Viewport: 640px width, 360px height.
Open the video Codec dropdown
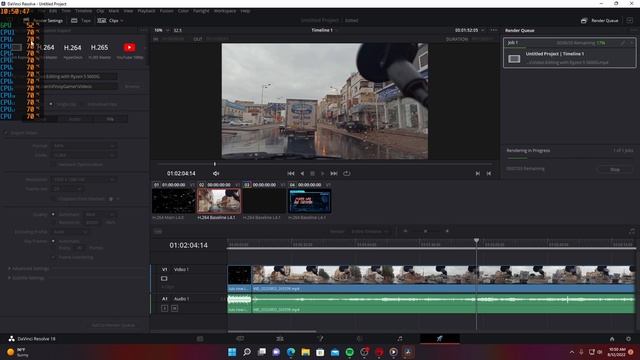click(84, 155)
